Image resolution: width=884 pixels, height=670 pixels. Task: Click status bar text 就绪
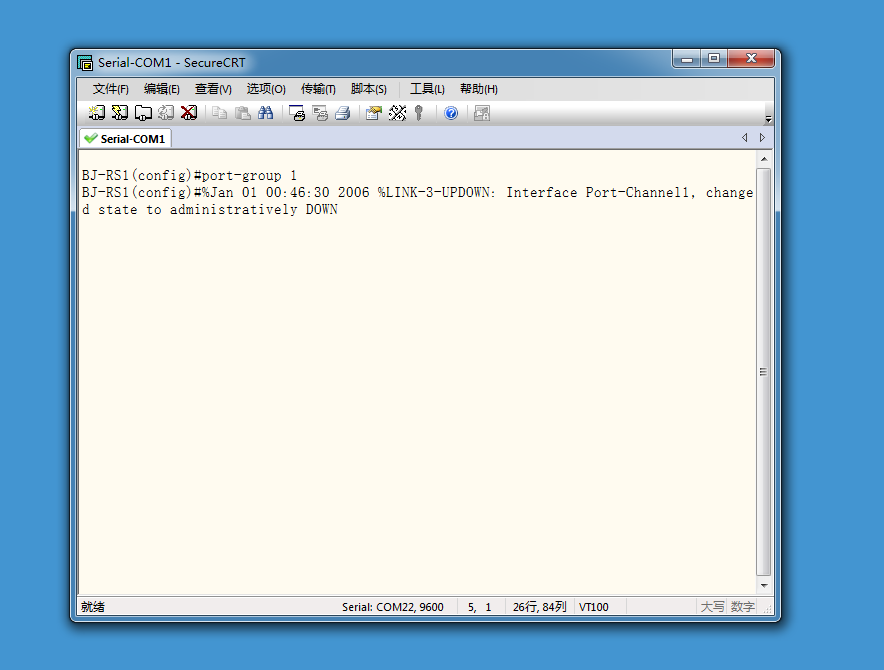(93, 607)
